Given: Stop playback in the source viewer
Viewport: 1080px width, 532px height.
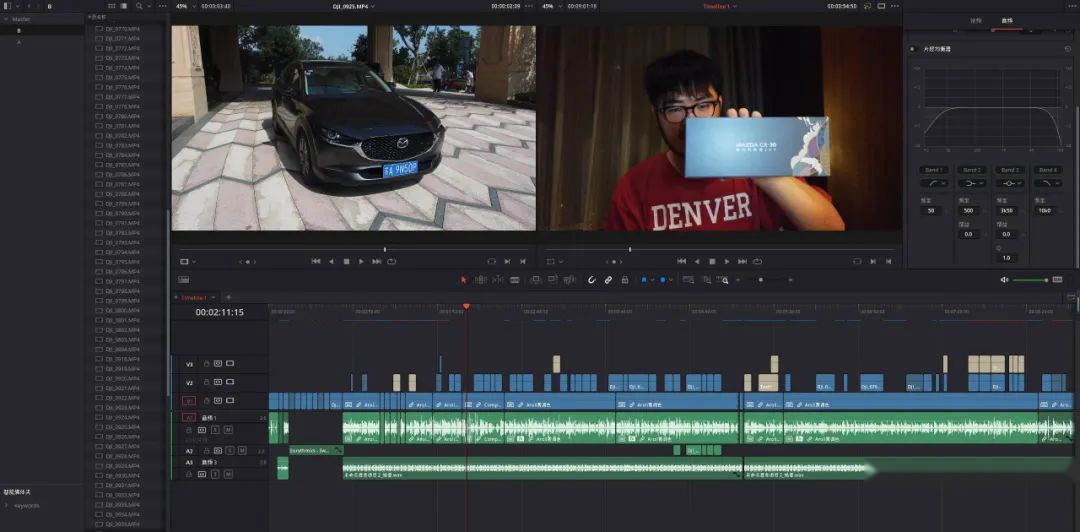Looking at the screenshot, I should coord(346,261).
